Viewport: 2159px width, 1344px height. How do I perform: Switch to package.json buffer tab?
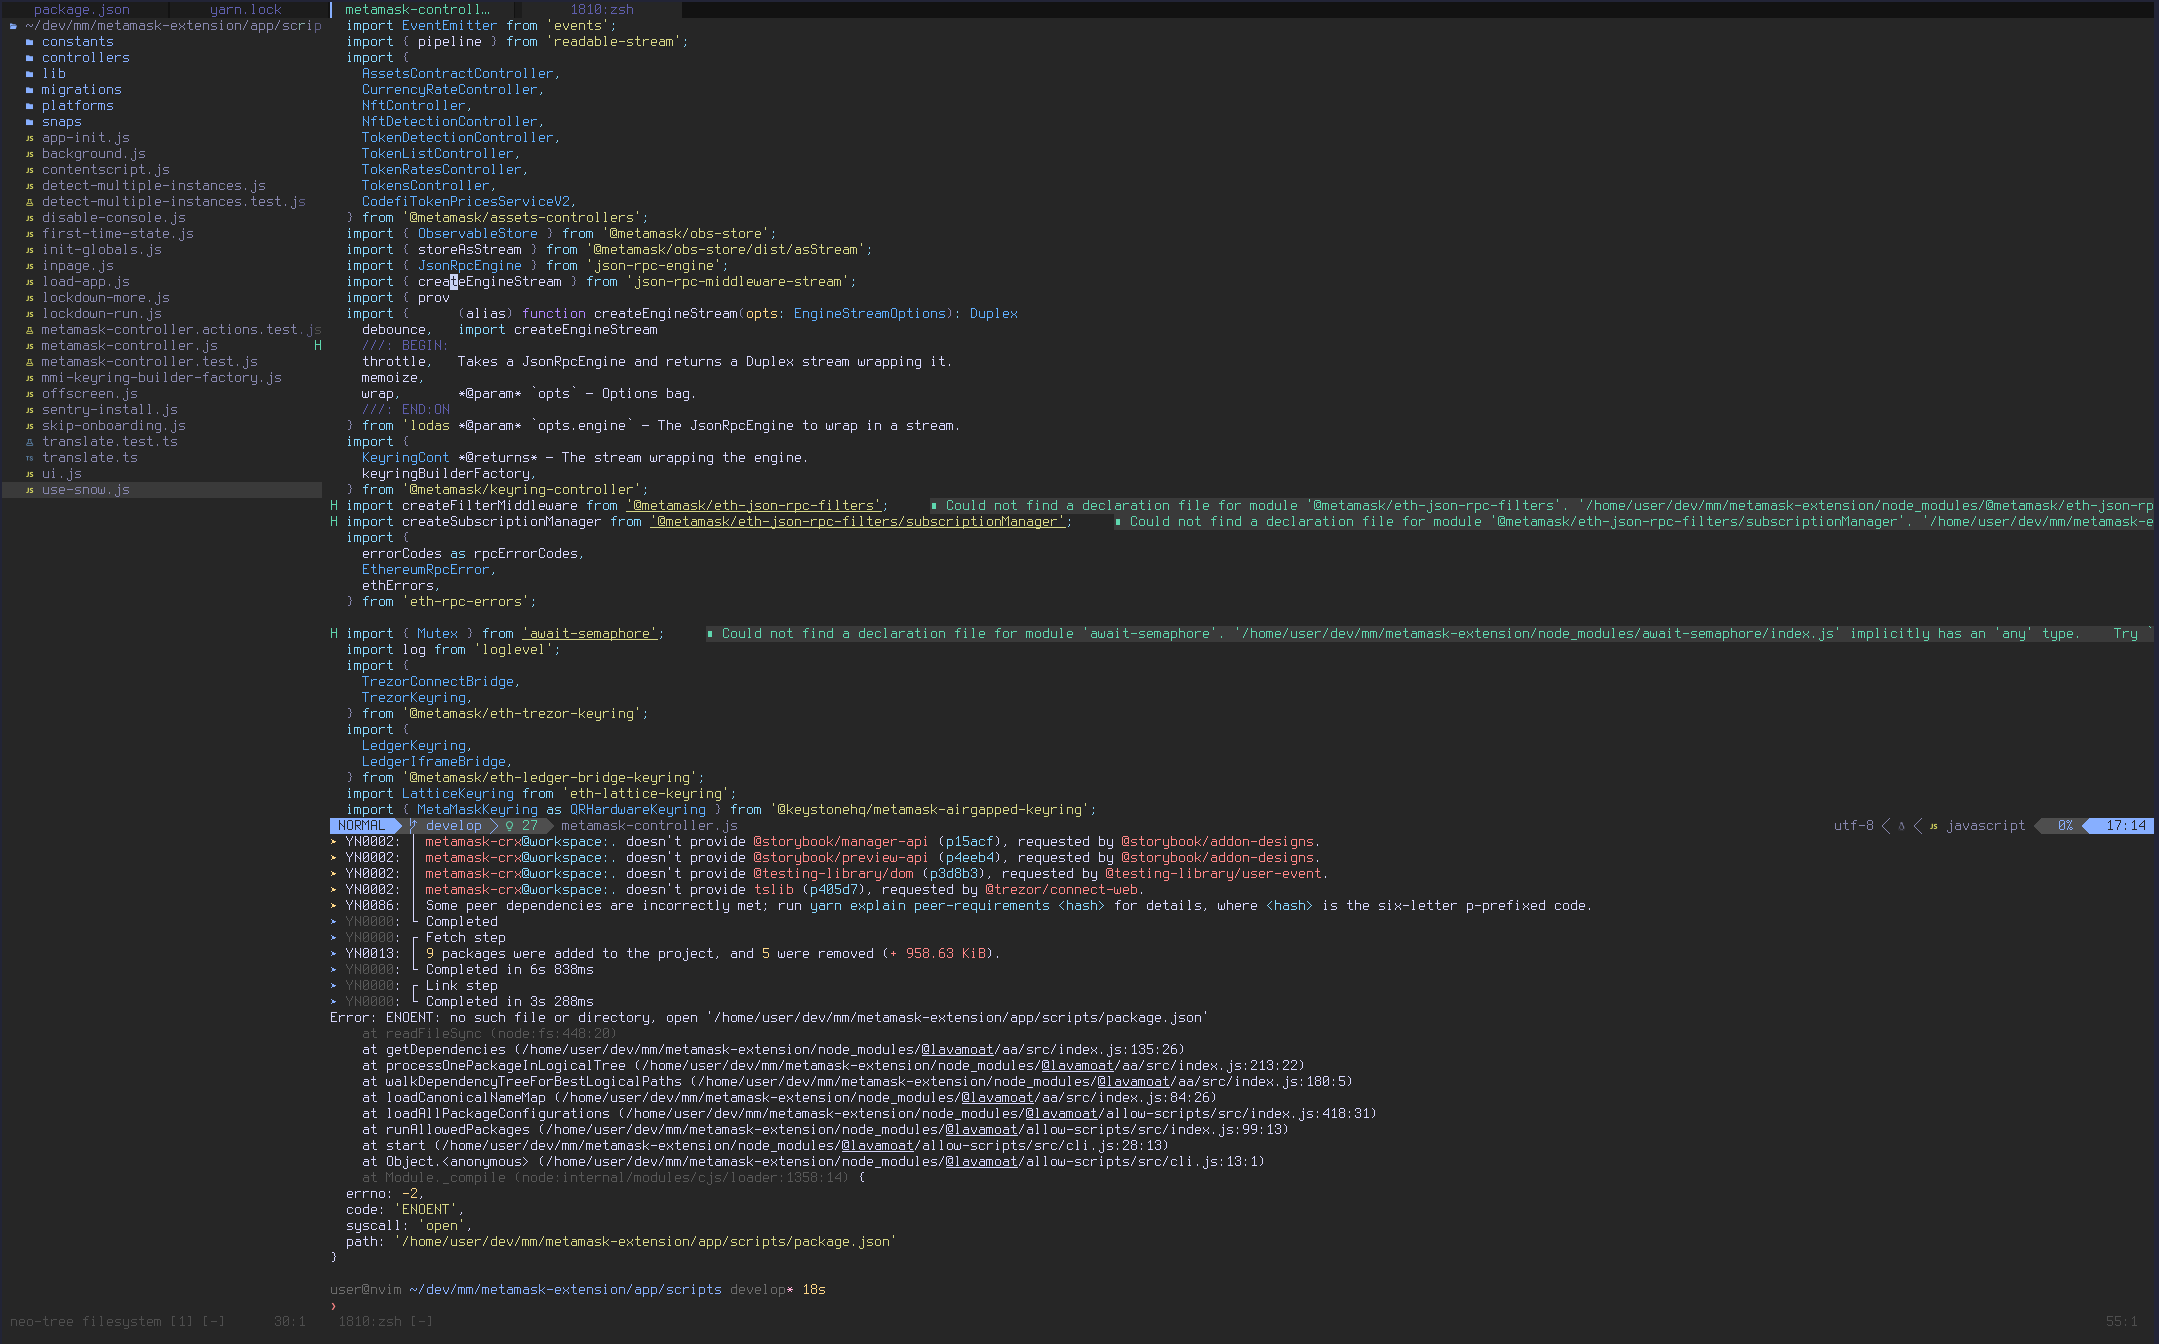(81, 10)
